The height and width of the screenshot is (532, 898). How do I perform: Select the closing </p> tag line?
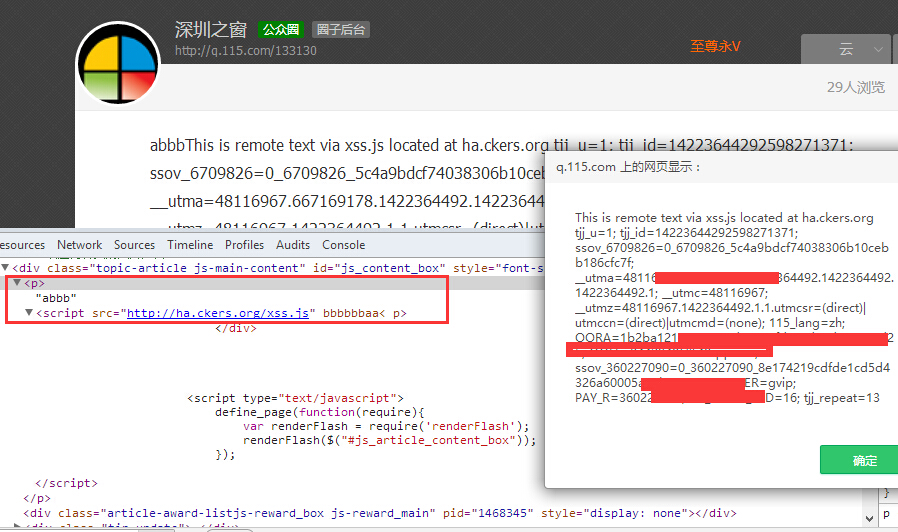[x=37, y=498]
